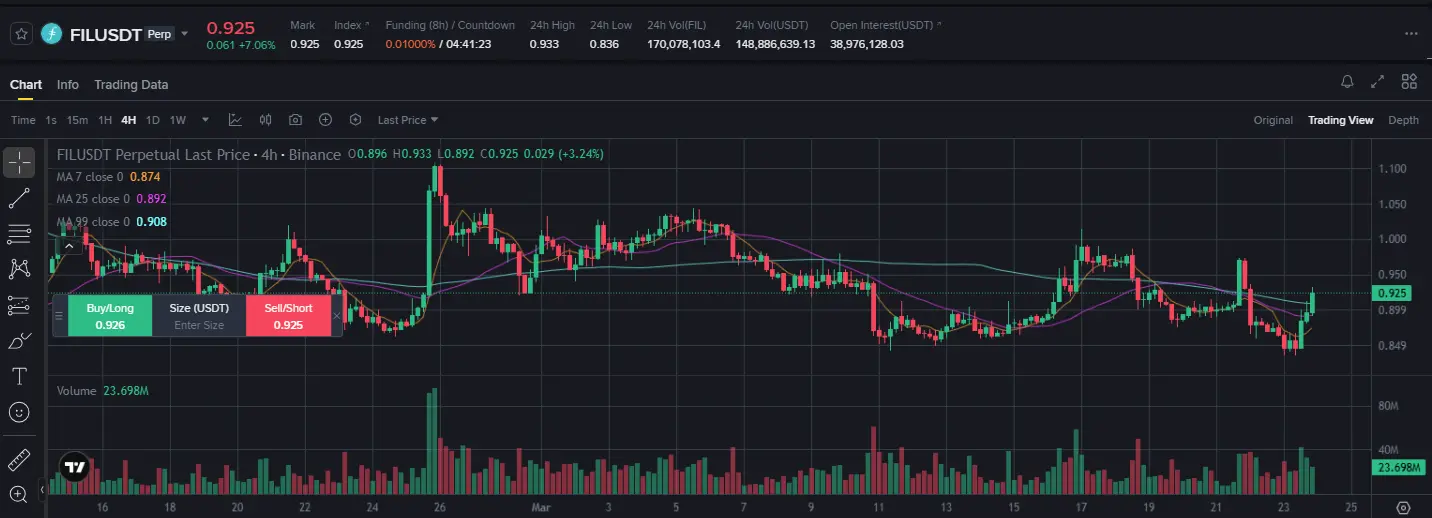Select the crosshair cursor tool
This screenshot has height=518, width=1432.
(19, 161)
